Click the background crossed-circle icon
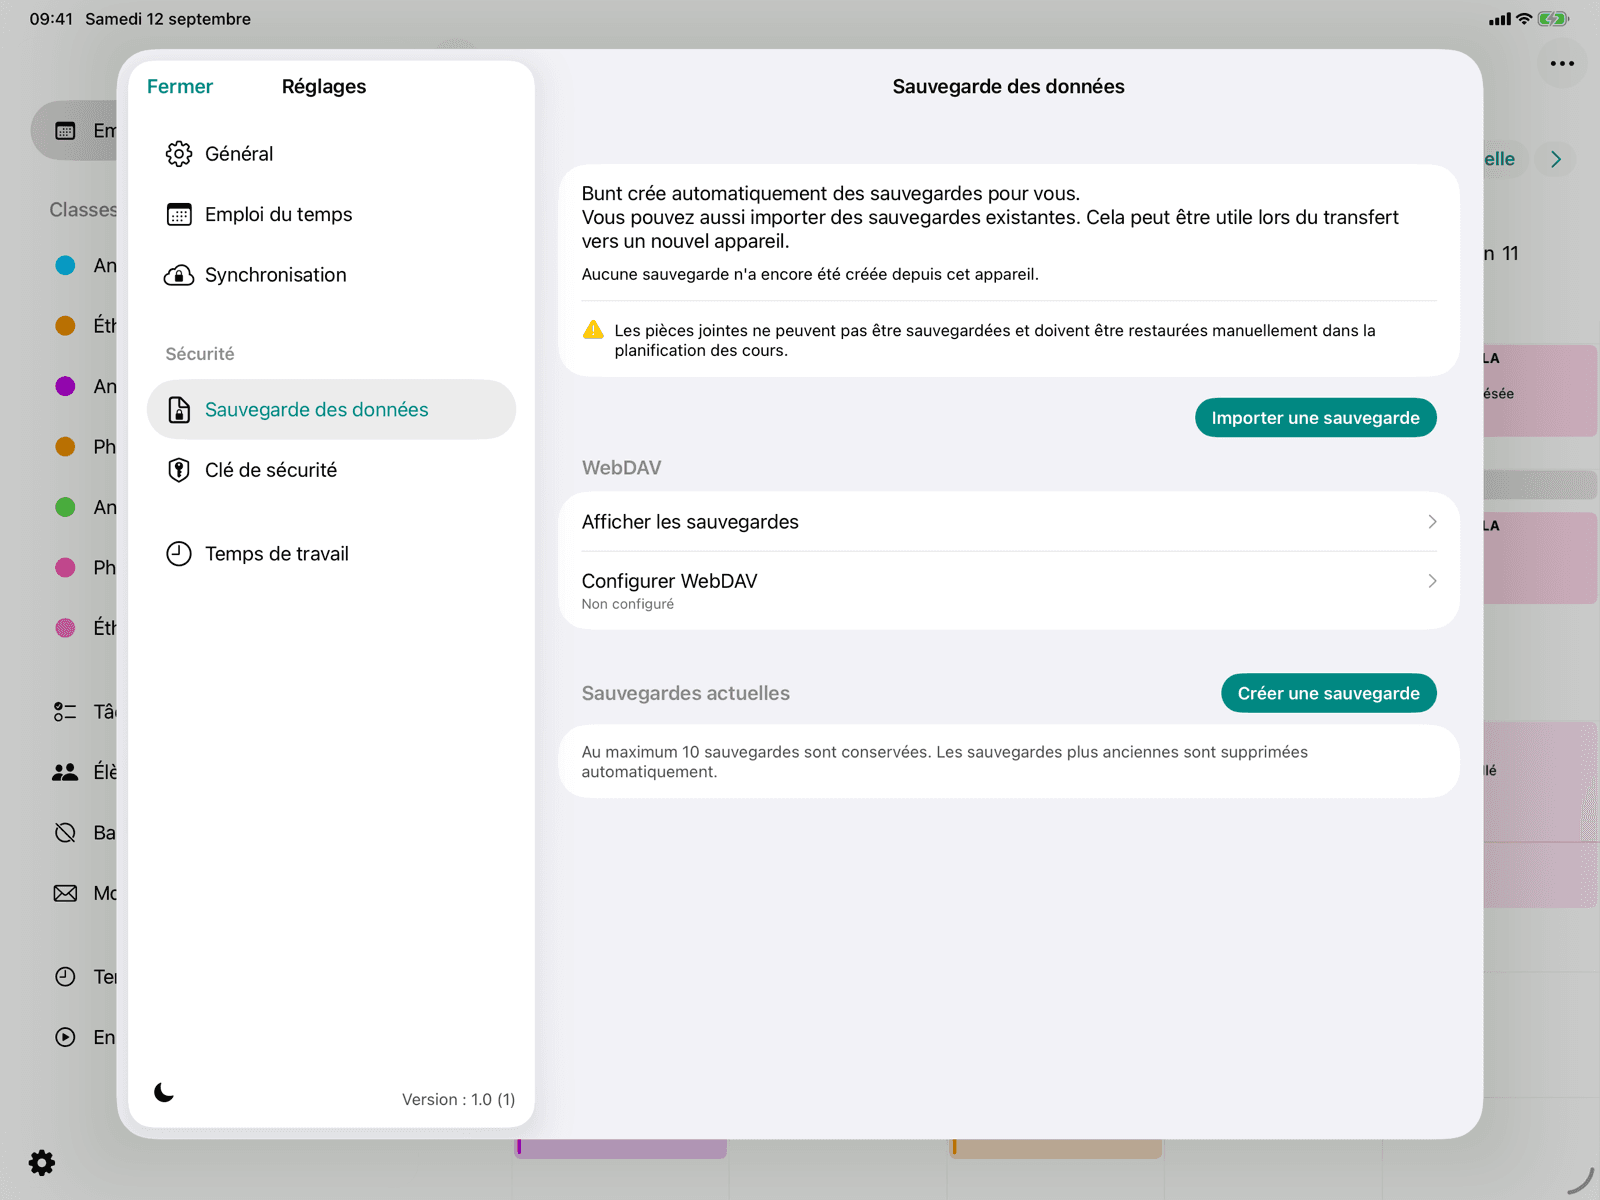This screenshot has height=1200, width=1600. tap(65, 833)
